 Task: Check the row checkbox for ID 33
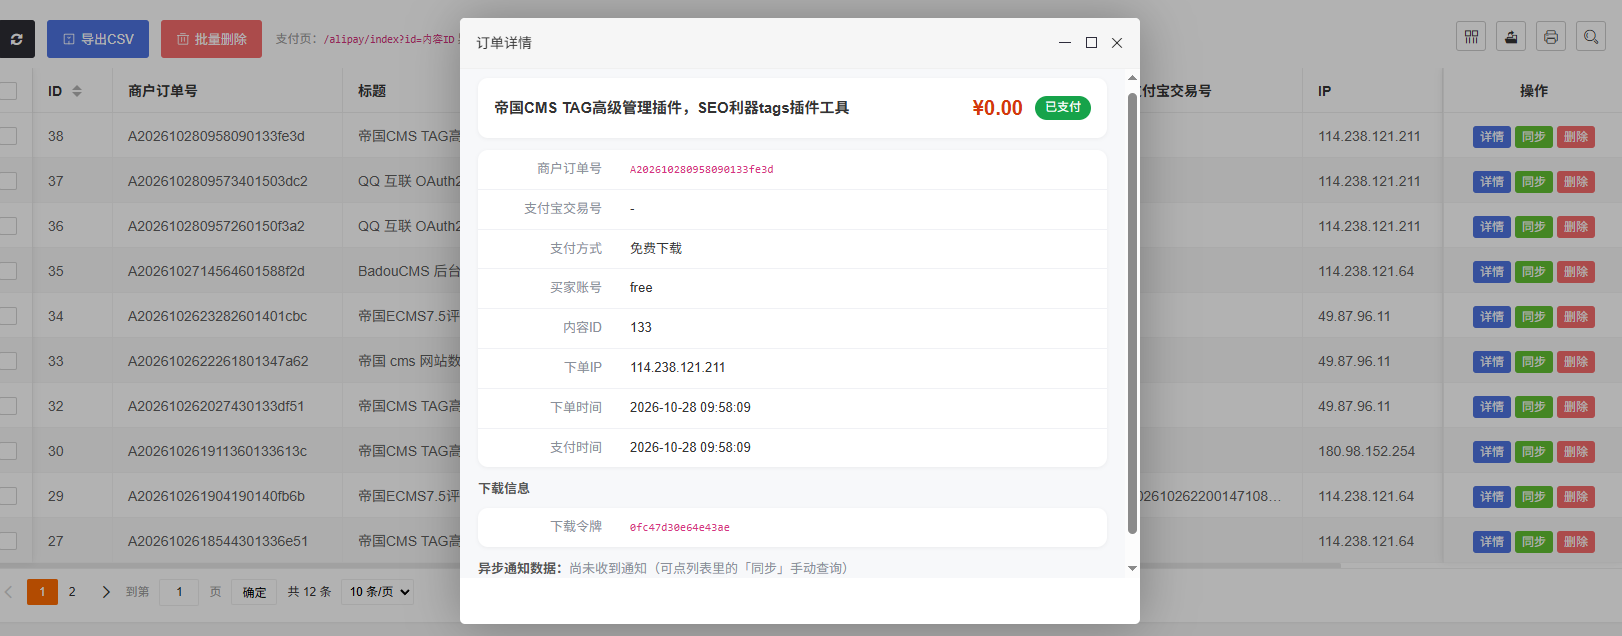click(x=8, y=361)
